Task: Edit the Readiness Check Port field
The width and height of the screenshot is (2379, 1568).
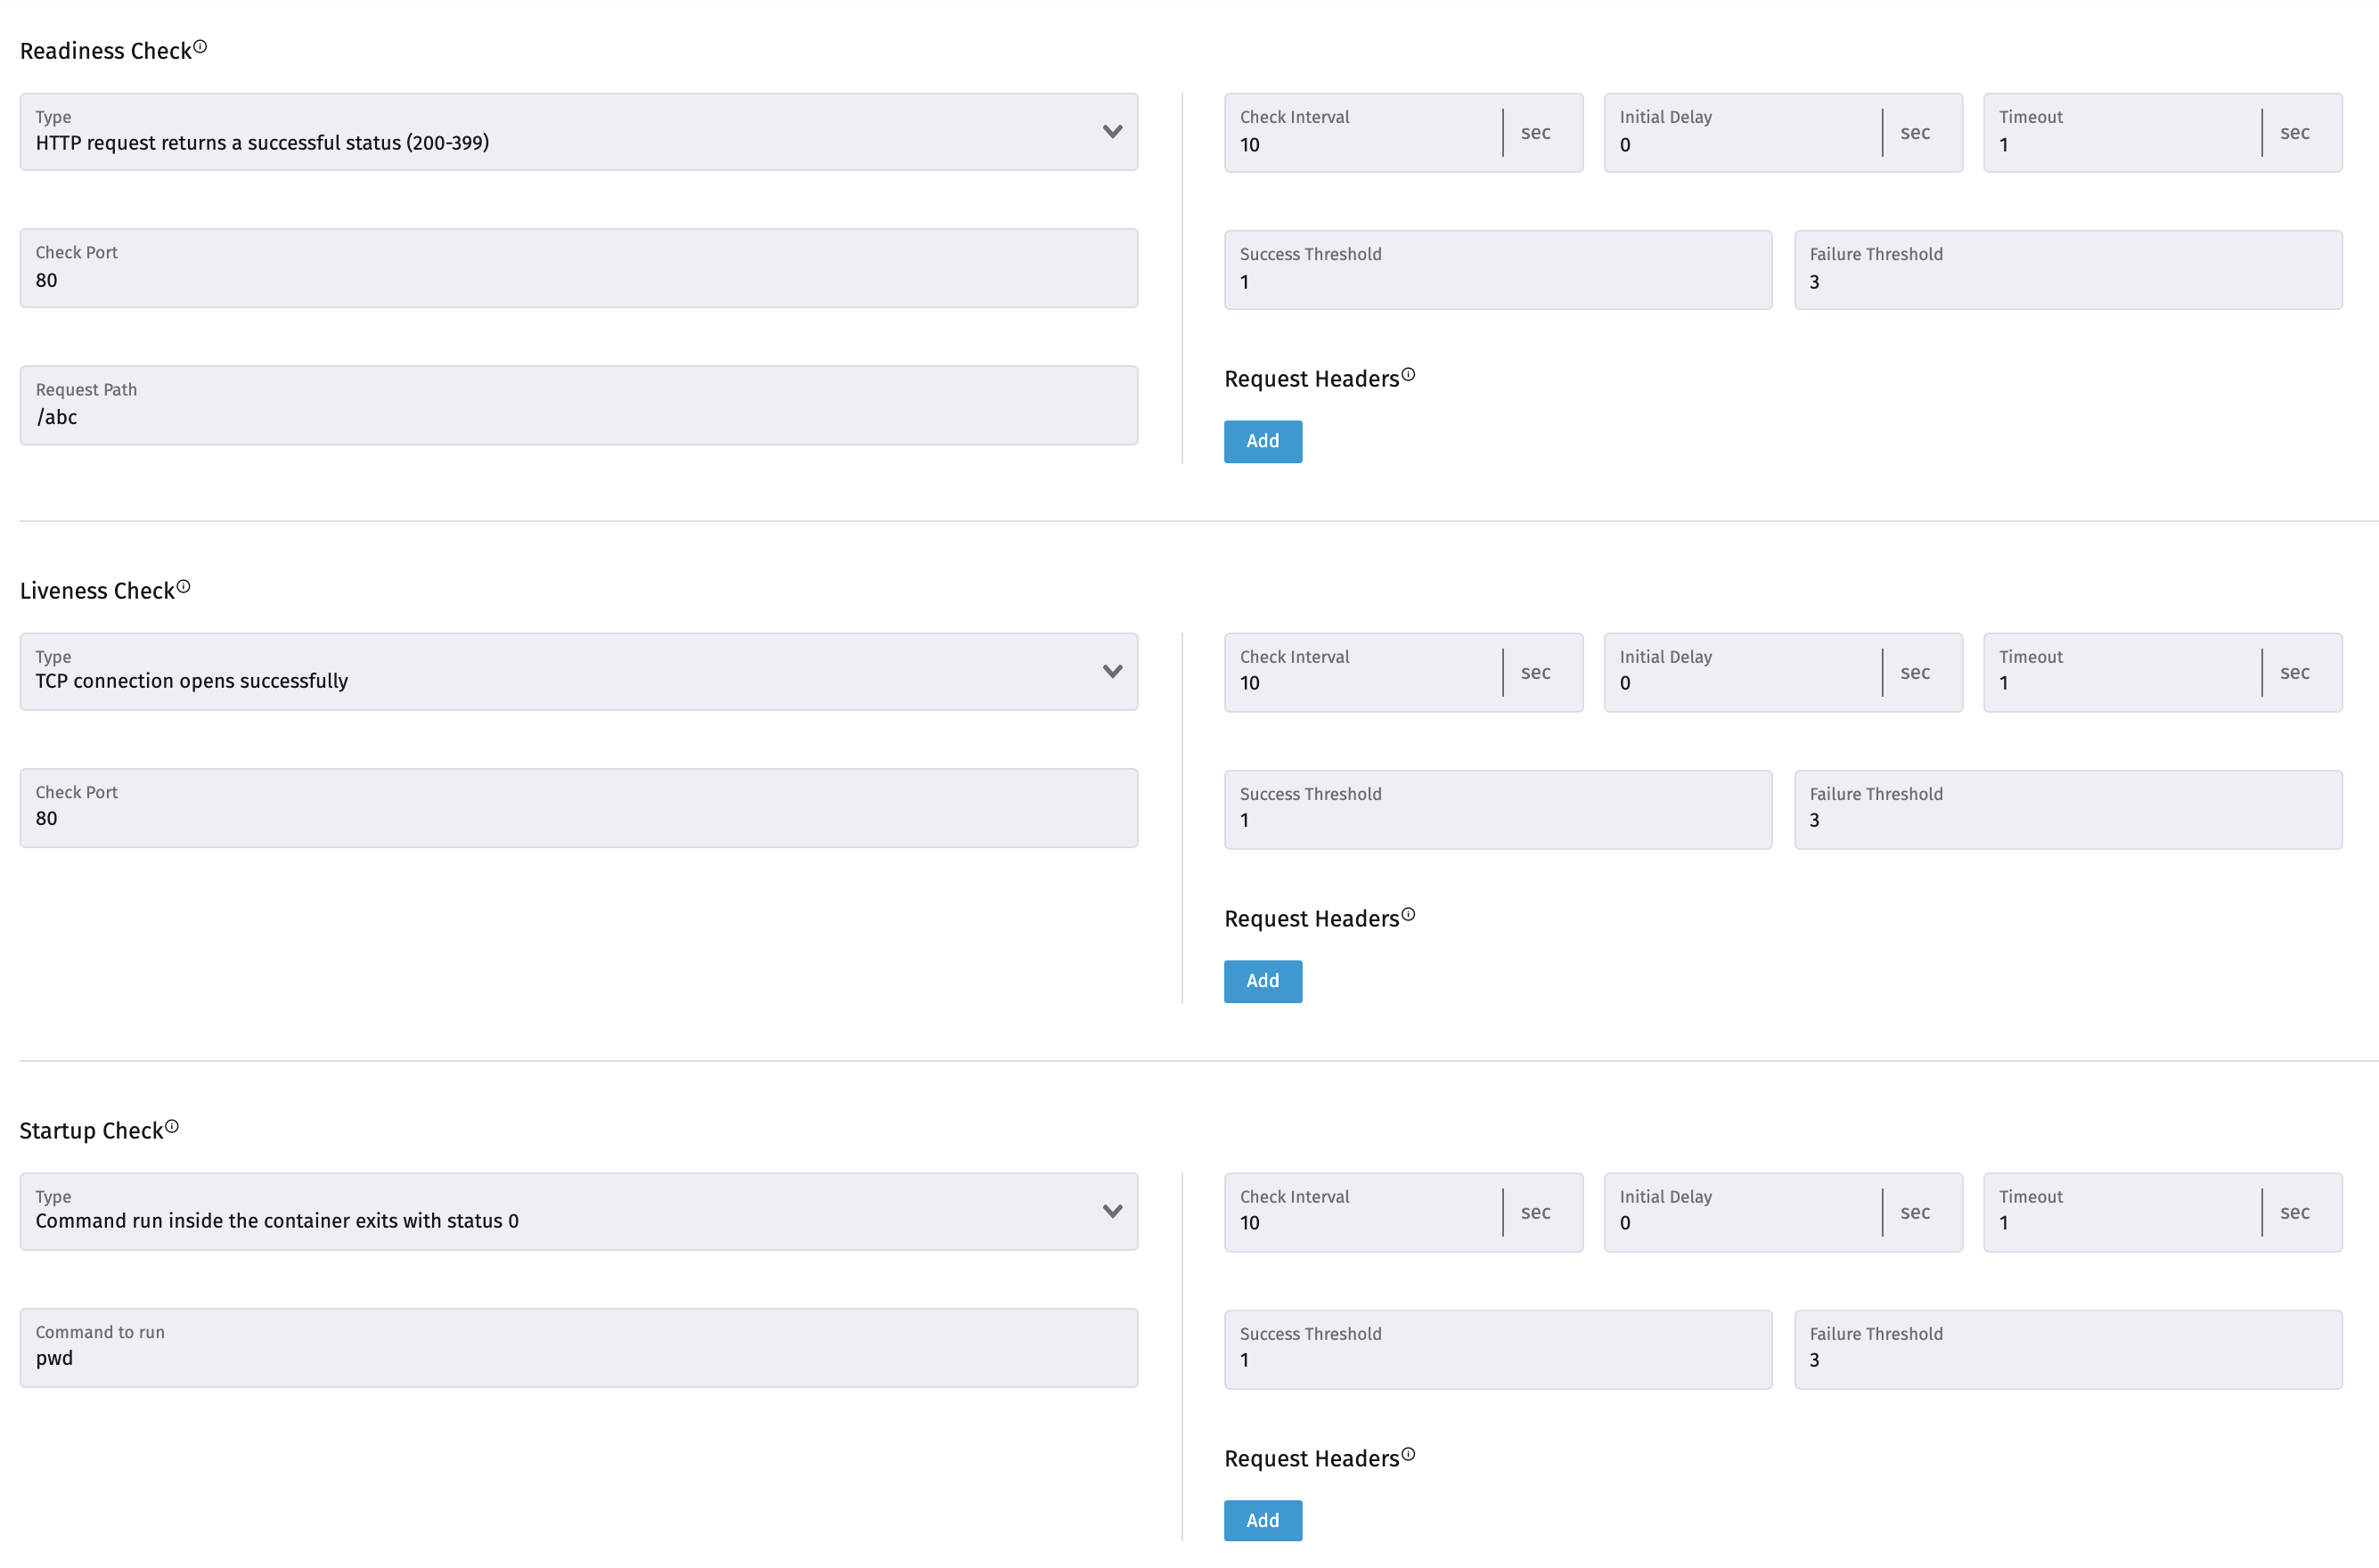Action: [x=578, y=268]
